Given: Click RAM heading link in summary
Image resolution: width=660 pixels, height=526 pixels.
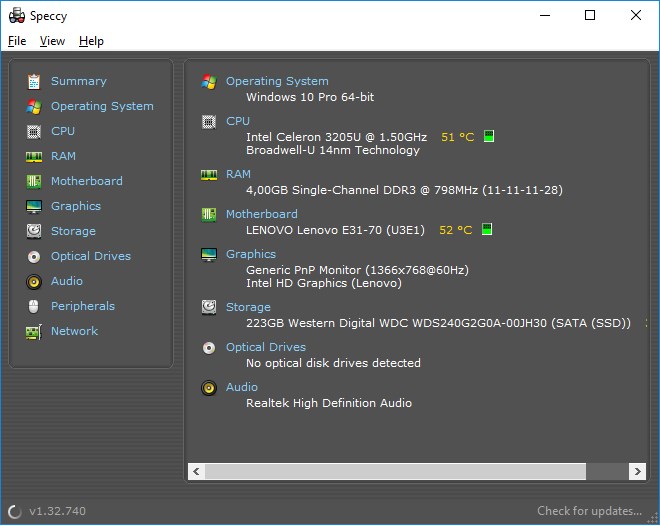Looking at the screenshot, I should pos(238,174).
